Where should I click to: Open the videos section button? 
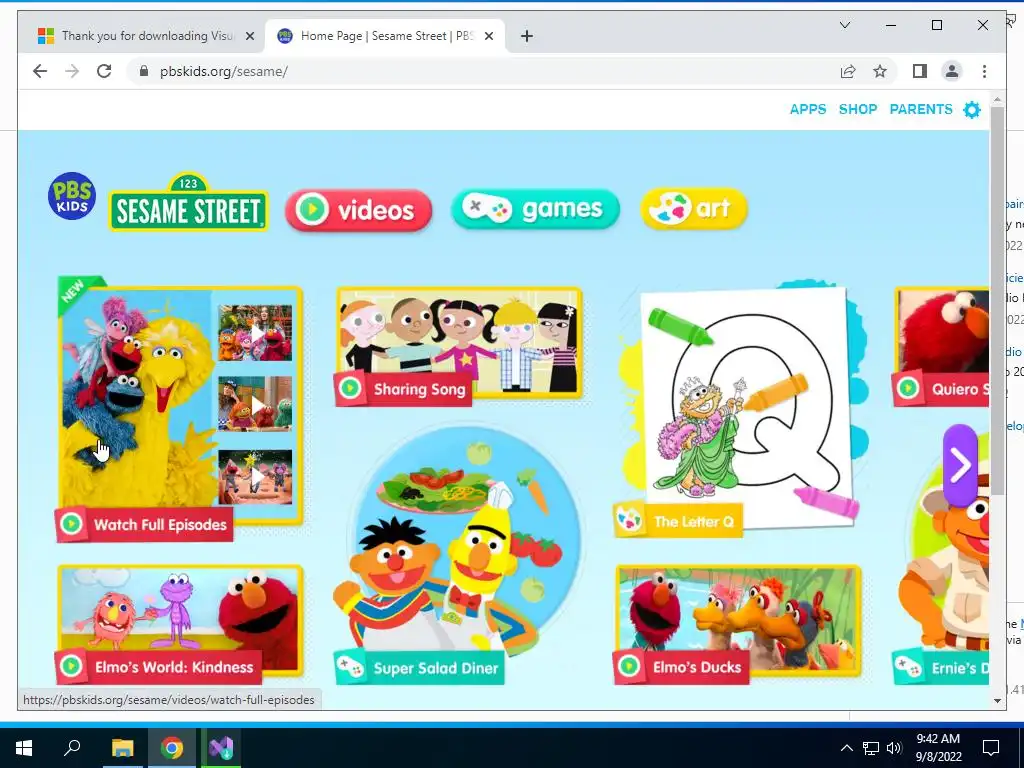pos(359,210)
